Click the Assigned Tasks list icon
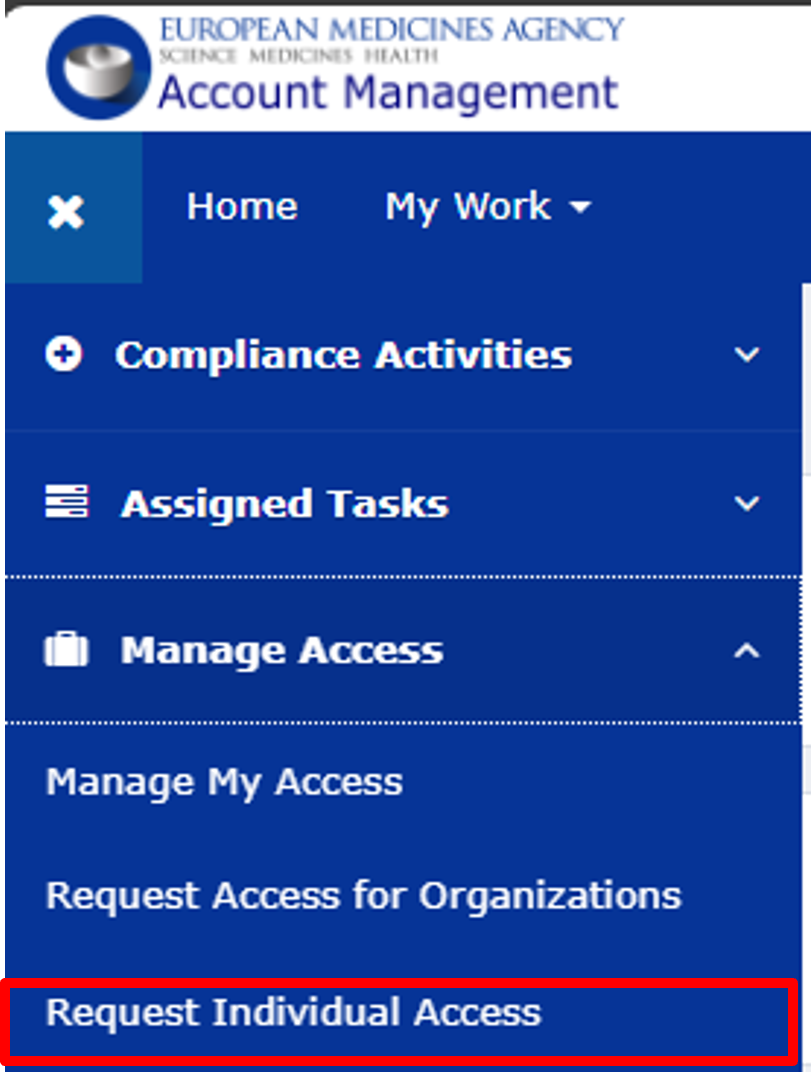 [67, 502]
